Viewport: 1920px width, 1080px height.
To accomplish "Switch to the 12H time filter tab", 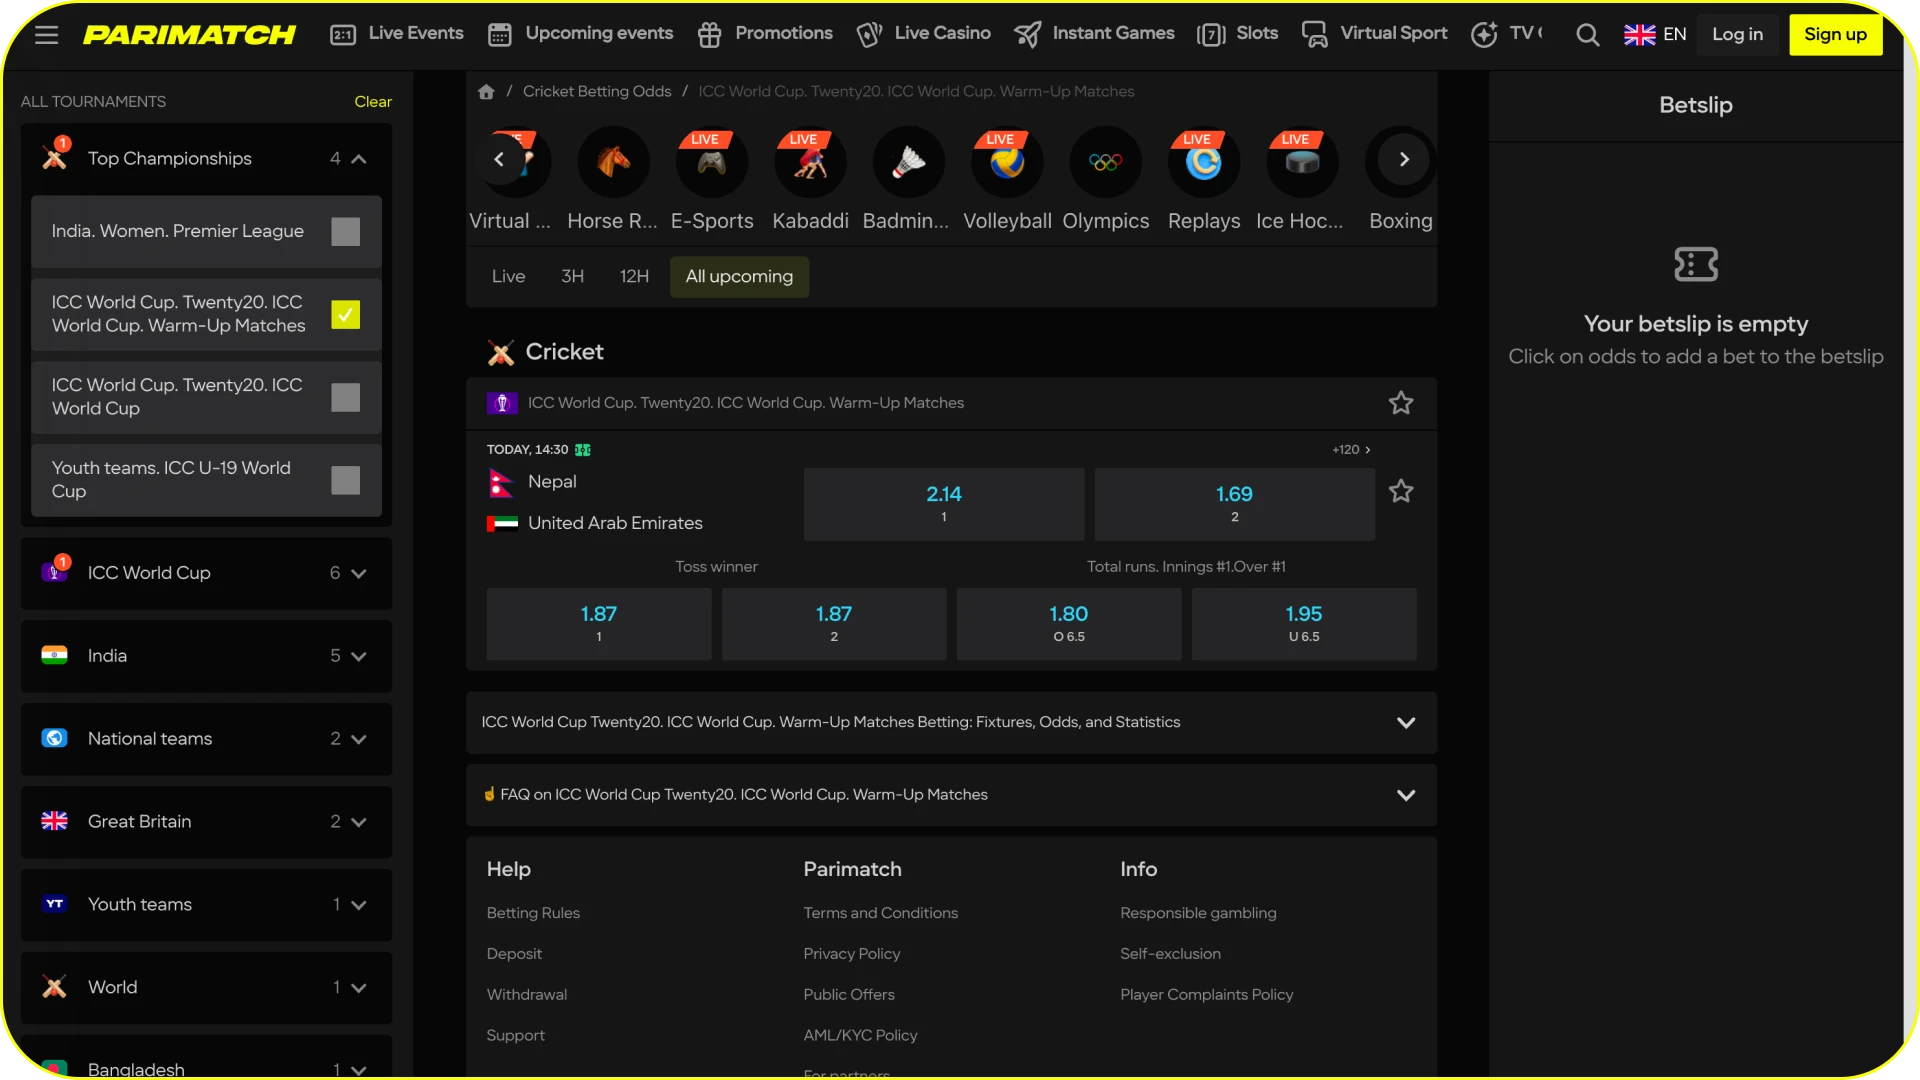I will tap(634, 277).
